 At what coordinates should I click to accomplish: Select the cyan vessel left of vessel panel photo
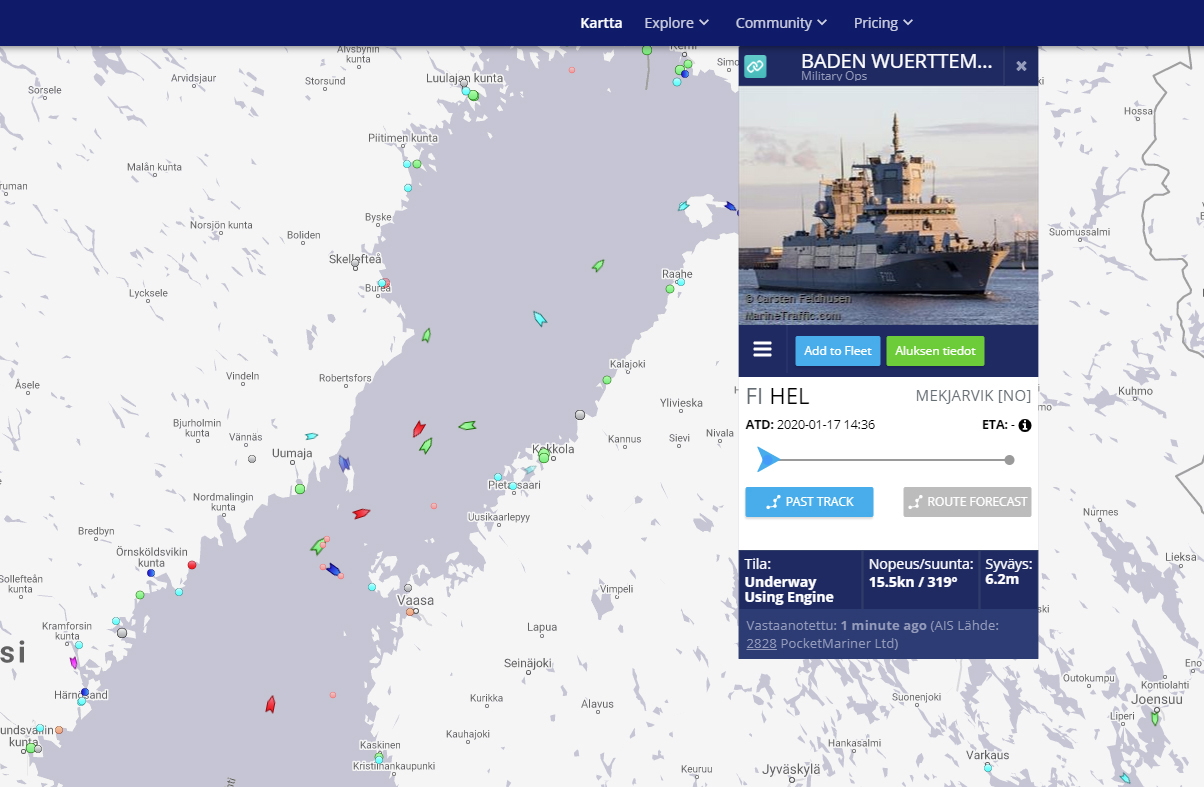point(683,207)
